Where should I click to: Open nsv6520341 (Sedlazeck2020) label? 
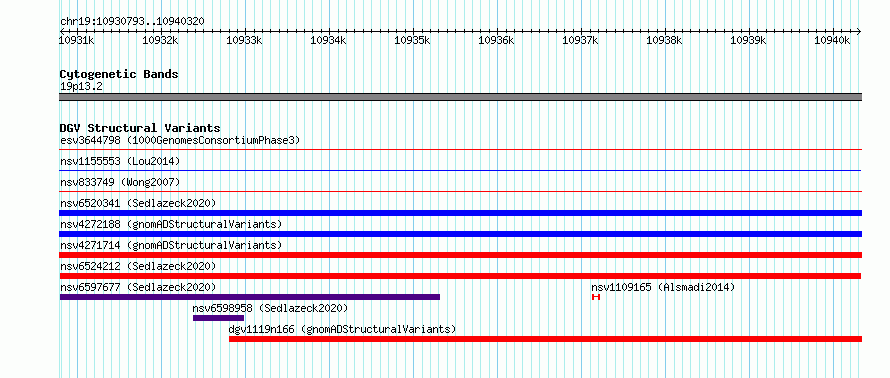[138, 203]
